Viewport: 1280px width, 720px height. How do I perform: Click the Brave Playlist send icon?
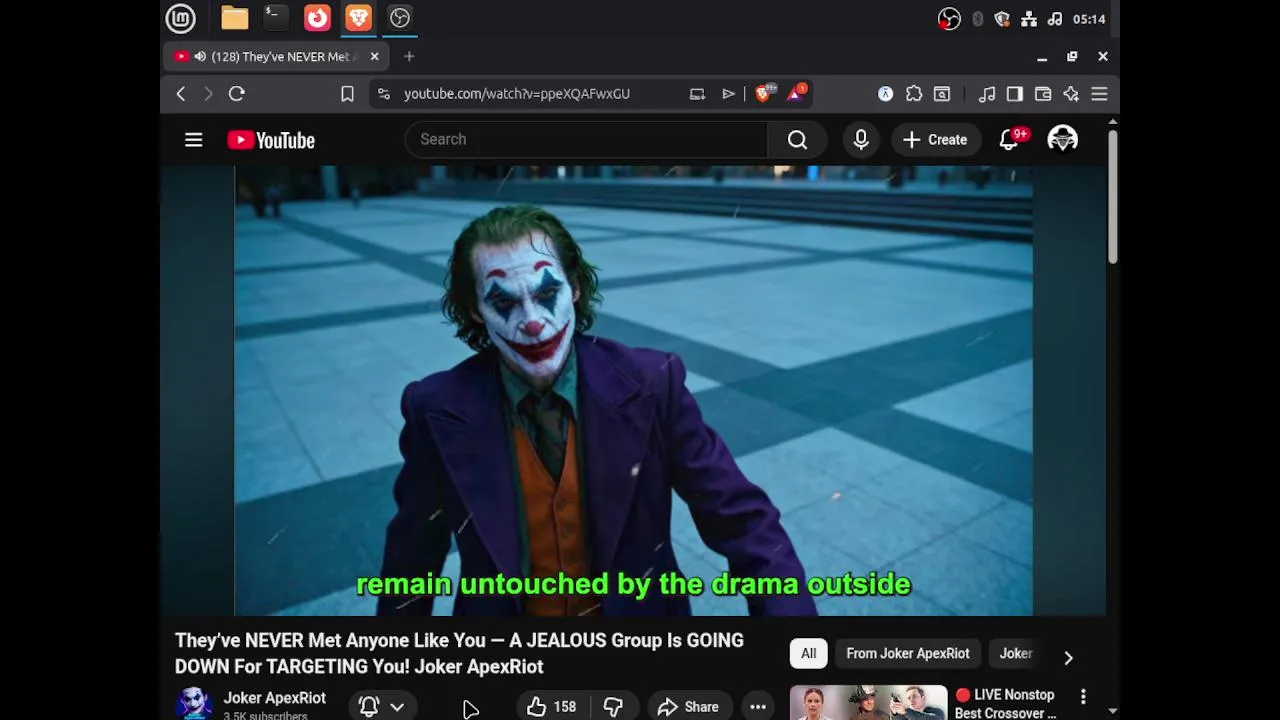(728, 94)
